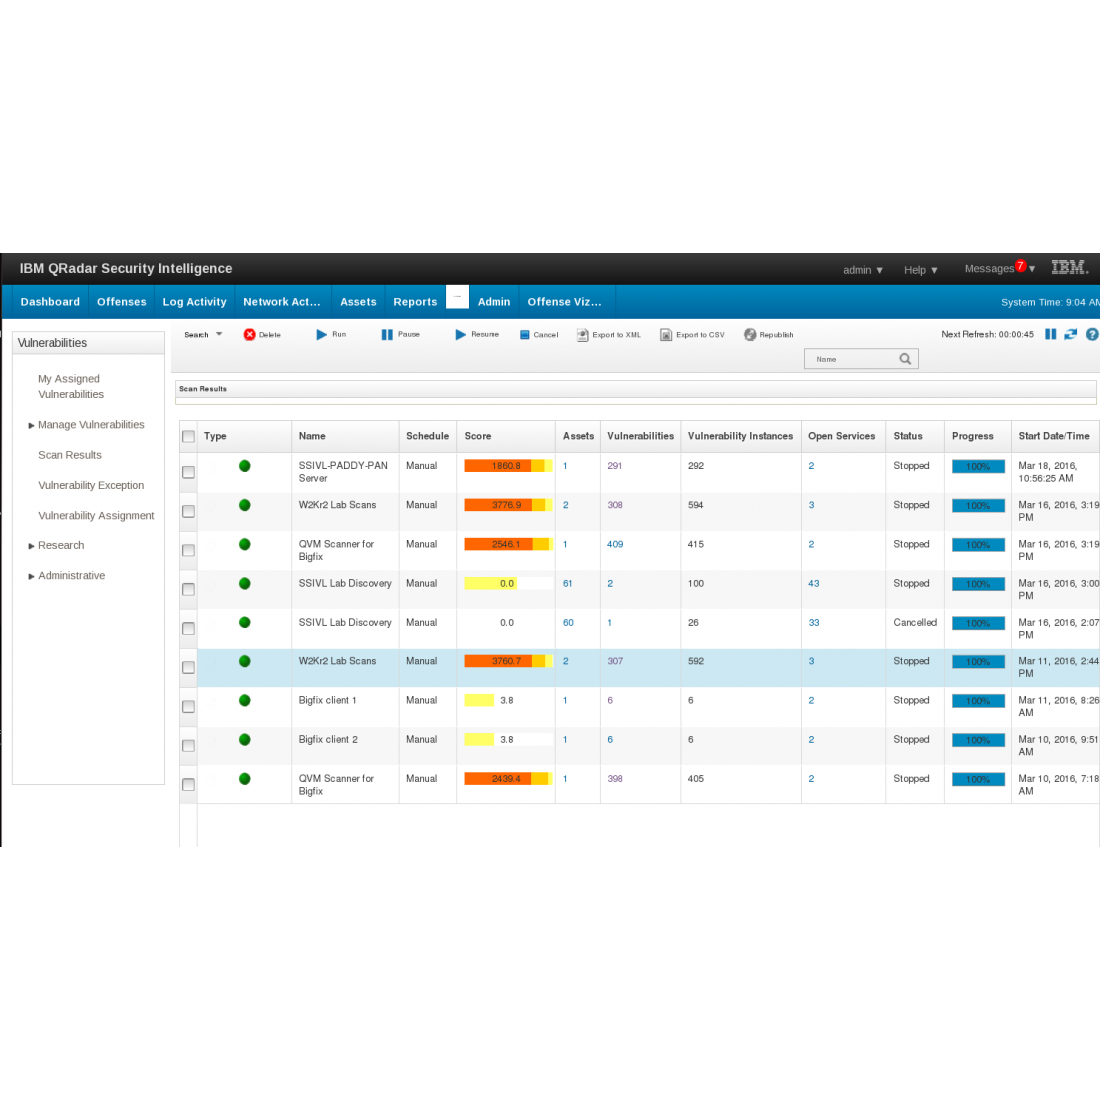Cancel the current scan

point(539,334)
